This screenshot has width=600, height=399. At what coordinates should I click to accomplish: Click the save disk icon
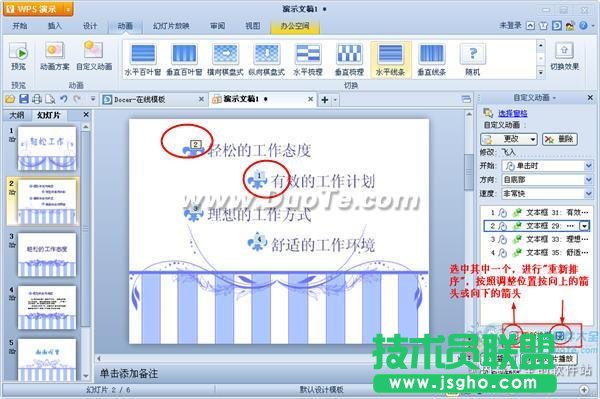(x=24, y=99)
